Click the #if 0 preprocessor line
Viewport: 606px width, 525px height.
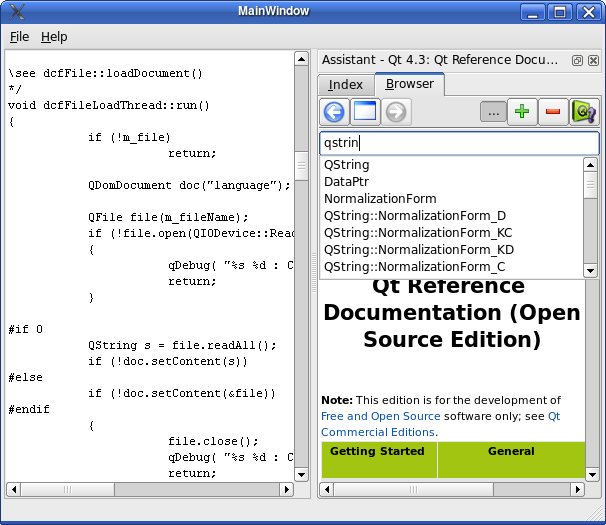point(26,329)
